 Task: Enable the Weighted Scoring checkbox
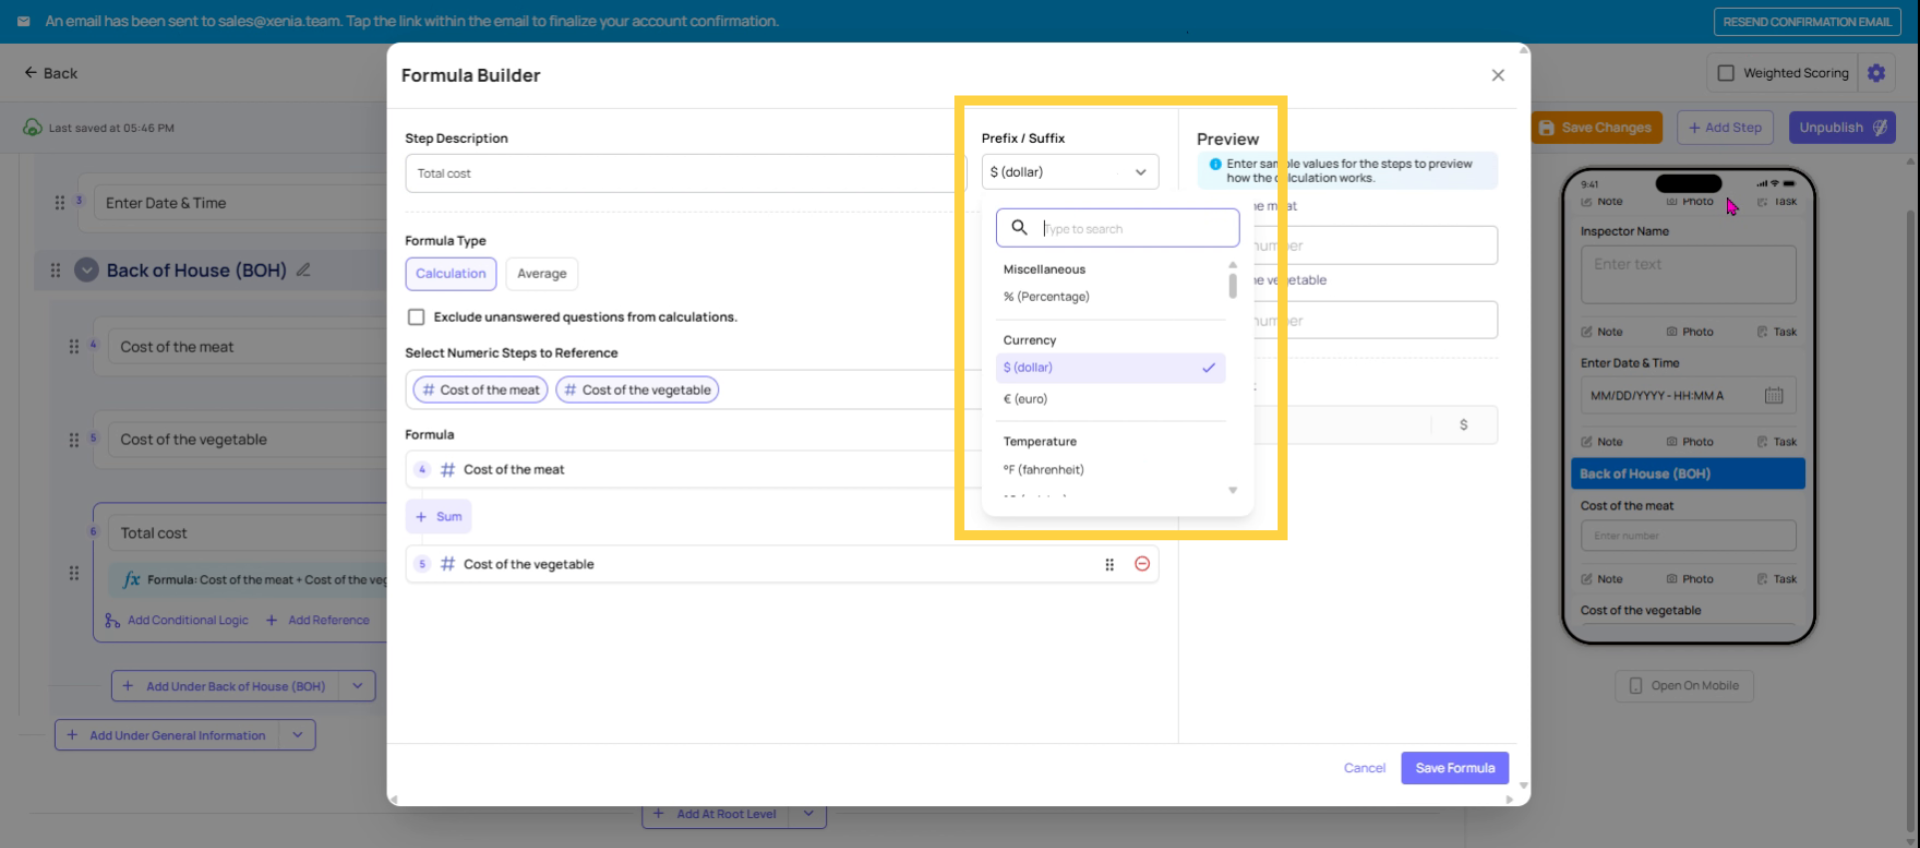(1725, 73)
